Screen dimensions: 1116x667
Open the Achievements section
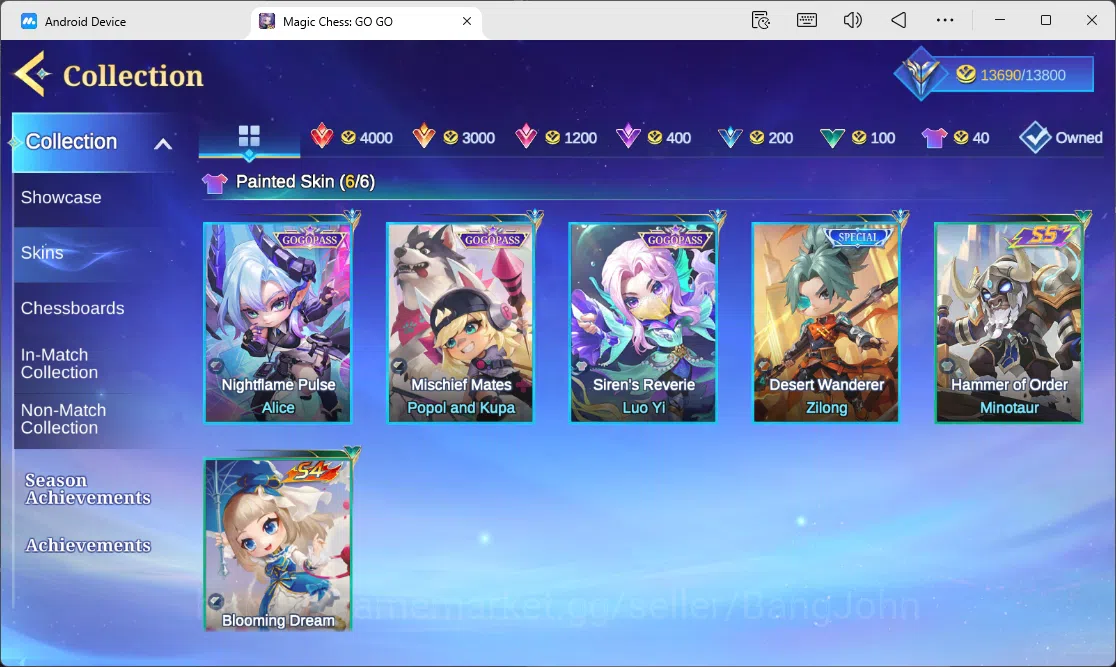pyautogui.click(x=88, y=545)
